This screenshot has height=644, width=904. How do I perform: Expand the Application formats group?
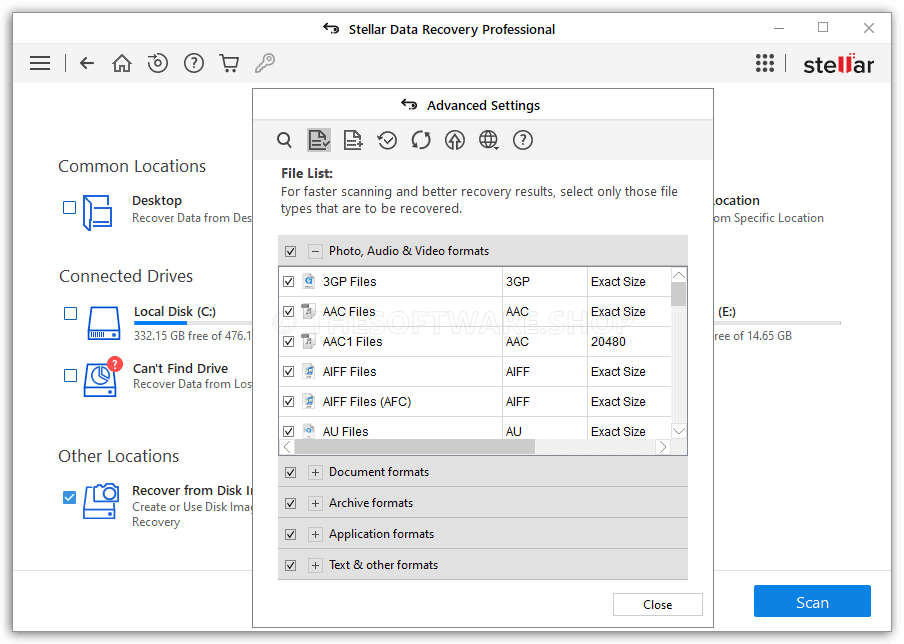coord(315,534)
